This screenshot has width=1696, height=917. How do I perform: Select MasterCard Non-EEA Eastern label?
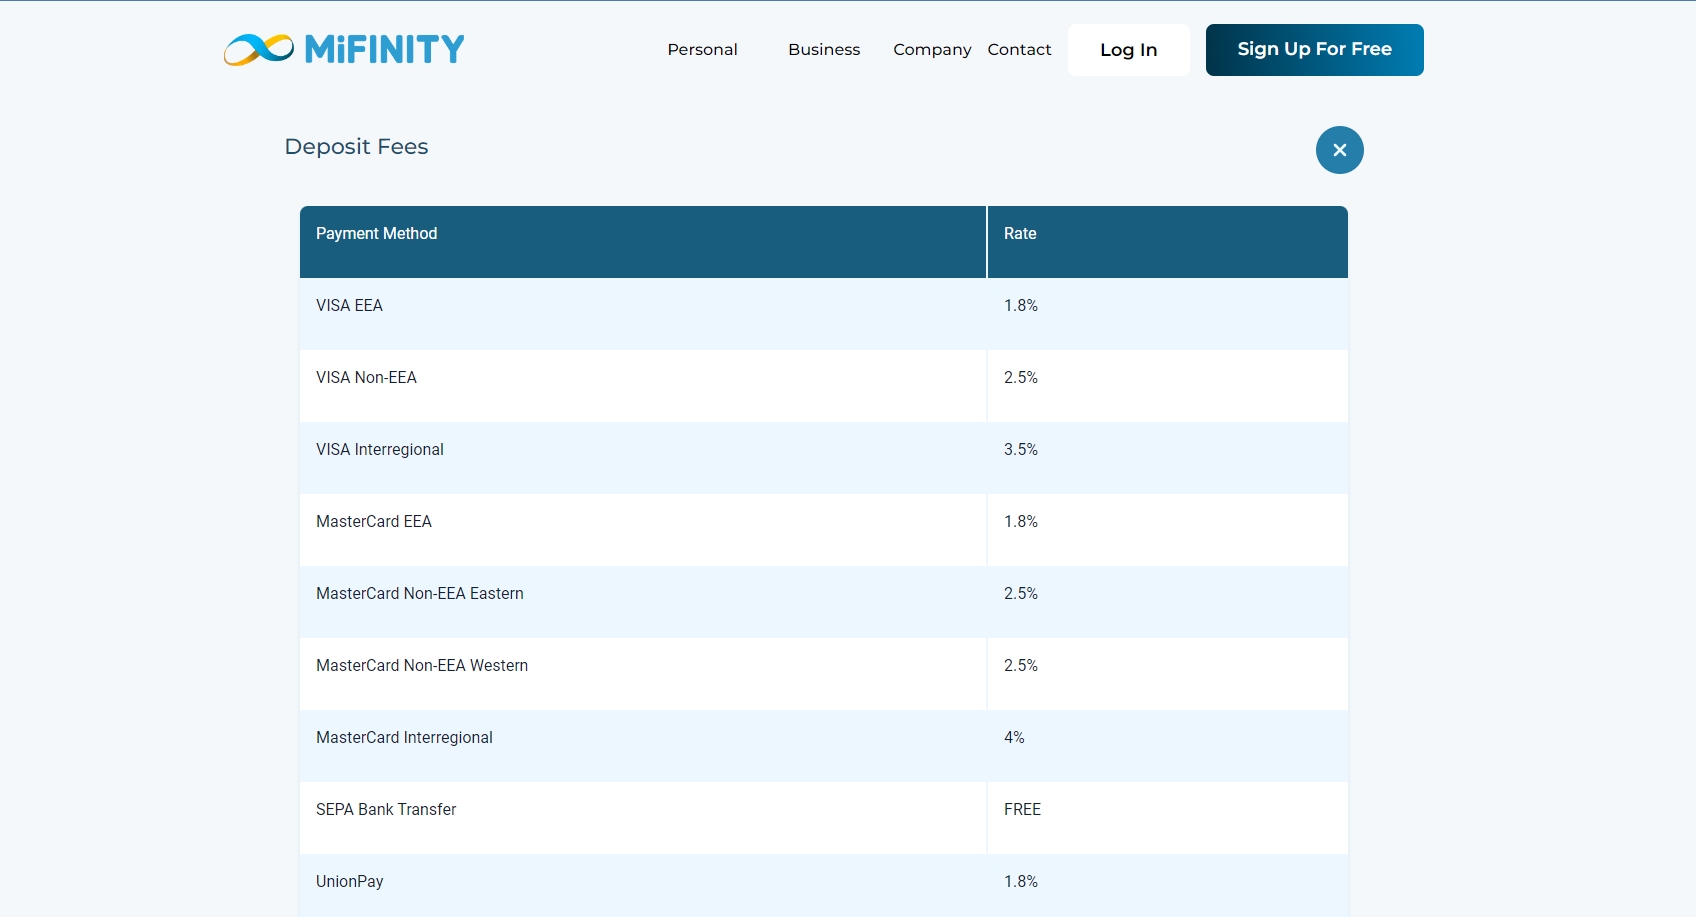pyautogui.click(x=420, y=594)
